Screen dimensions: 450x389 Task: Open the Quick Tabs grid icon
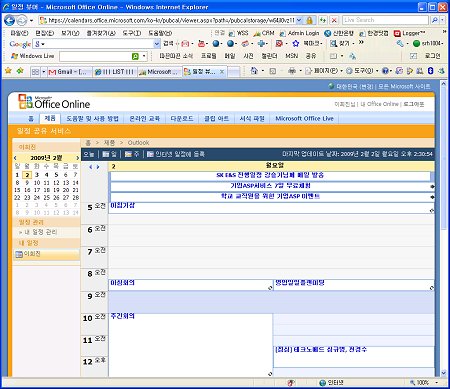[x=35, y=72]
